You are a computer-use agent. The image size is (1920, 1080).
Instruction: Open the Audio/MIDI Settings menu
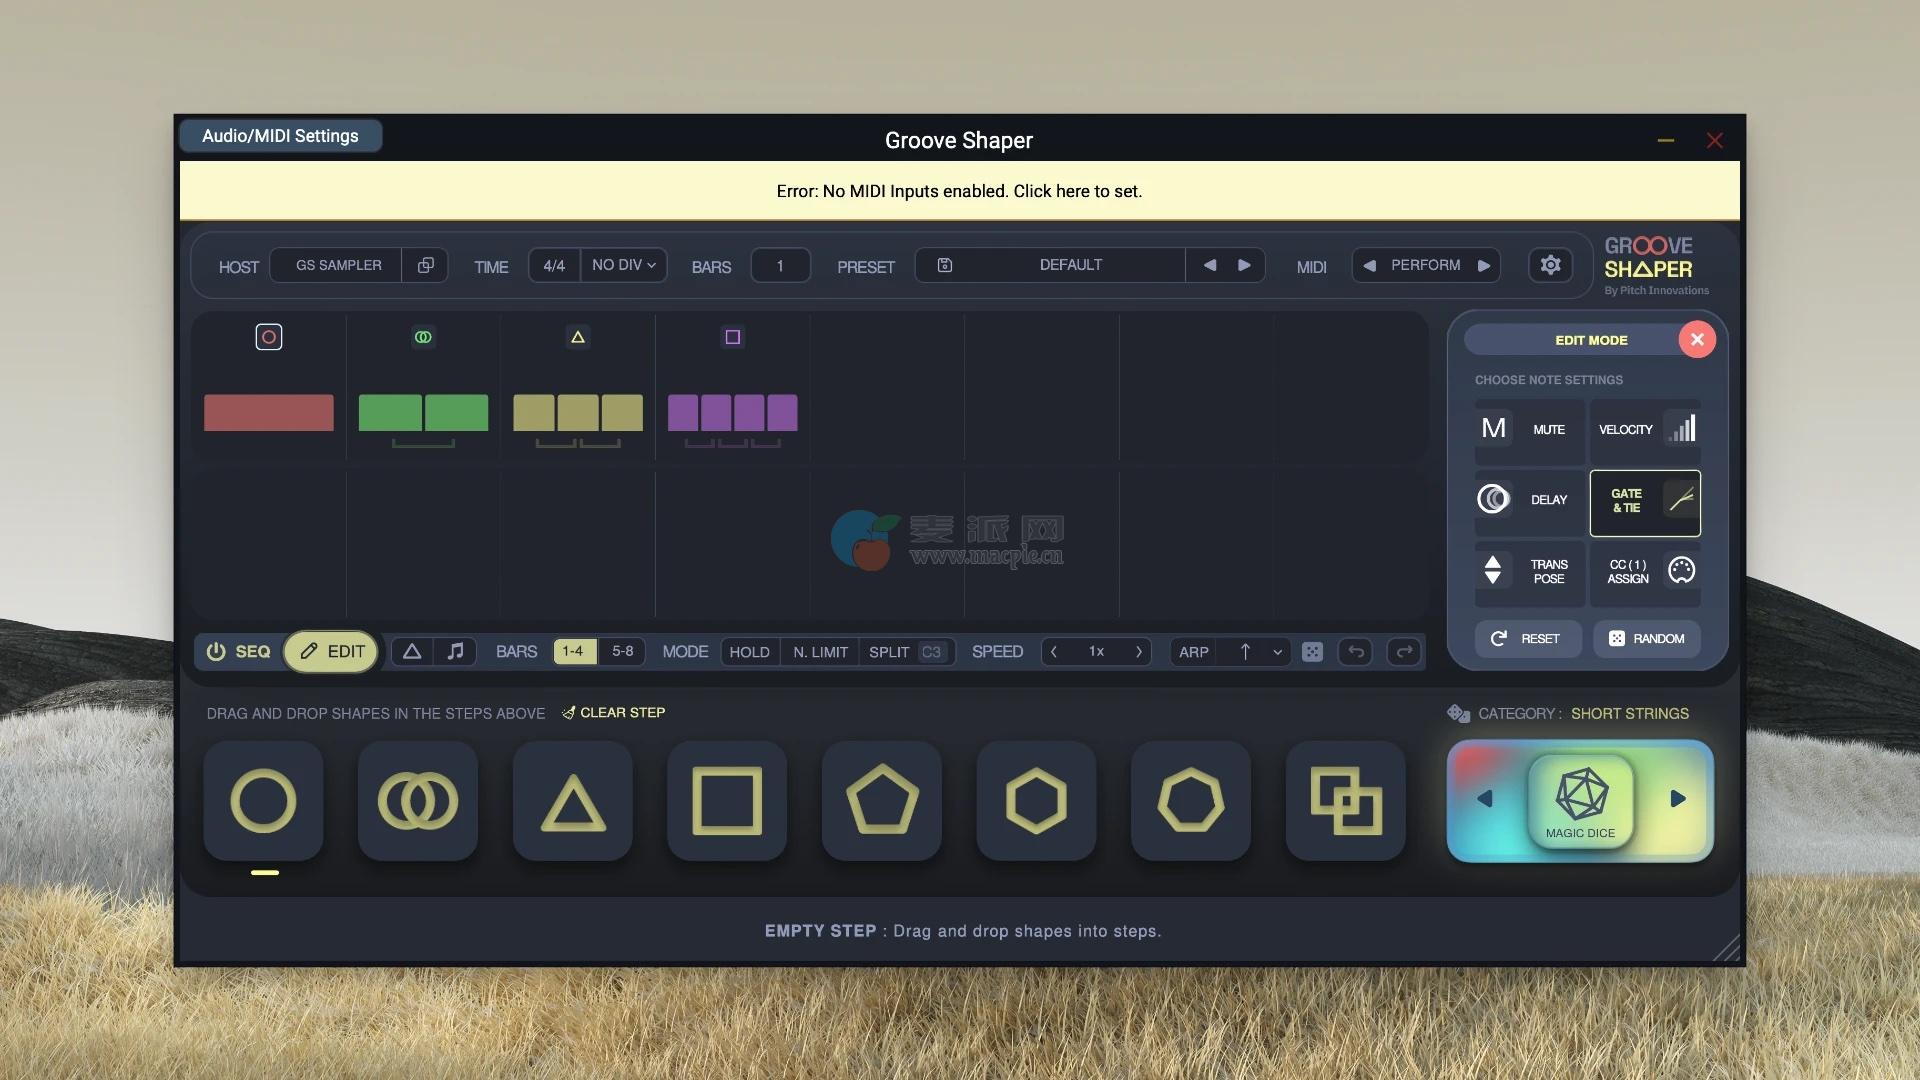click(280, 136)
